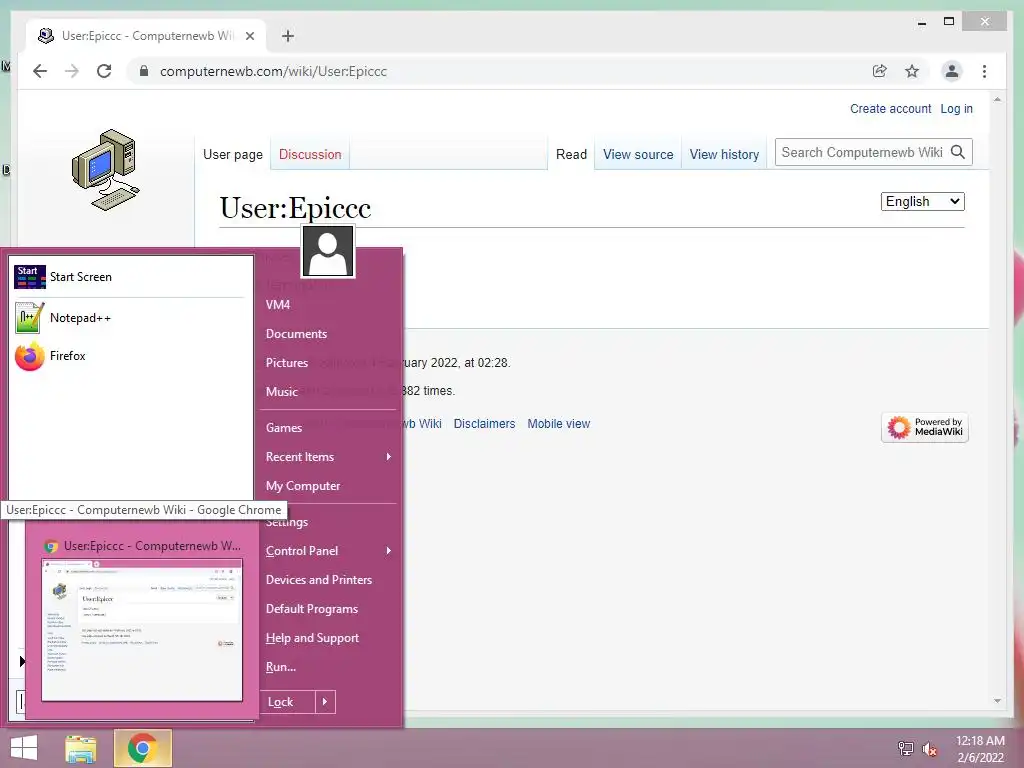
Task: Open Devices and Printers
Action: point(319,580)
